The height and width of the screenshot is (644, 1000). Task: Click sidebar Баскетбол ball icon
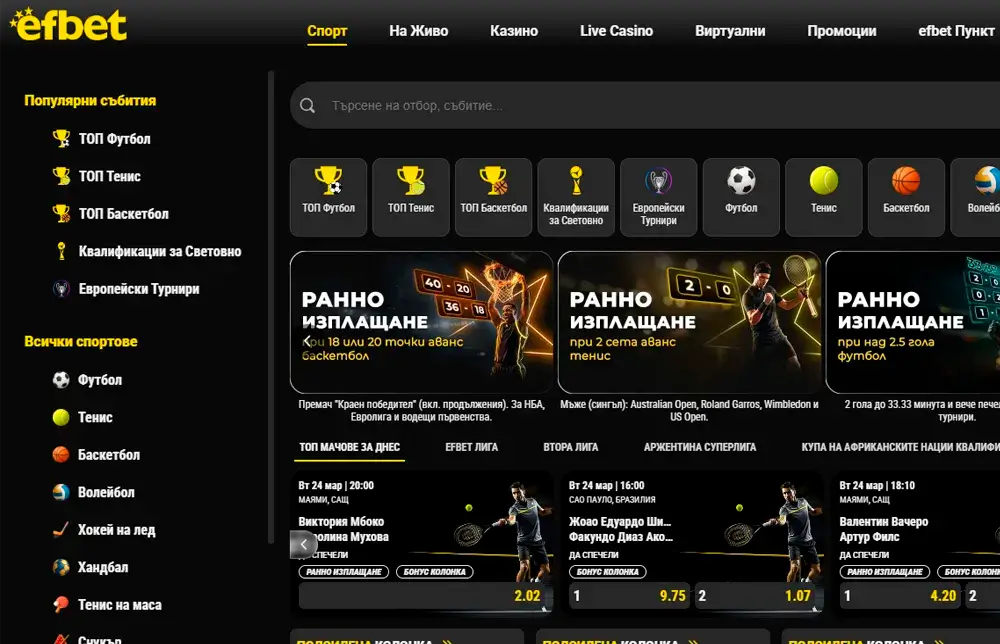coord(61,455)
